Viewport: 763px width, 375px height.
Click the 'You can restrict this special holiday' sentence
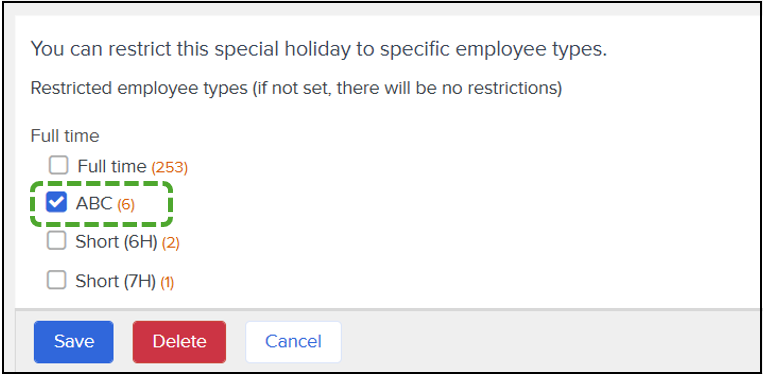(x=319, y=50)
